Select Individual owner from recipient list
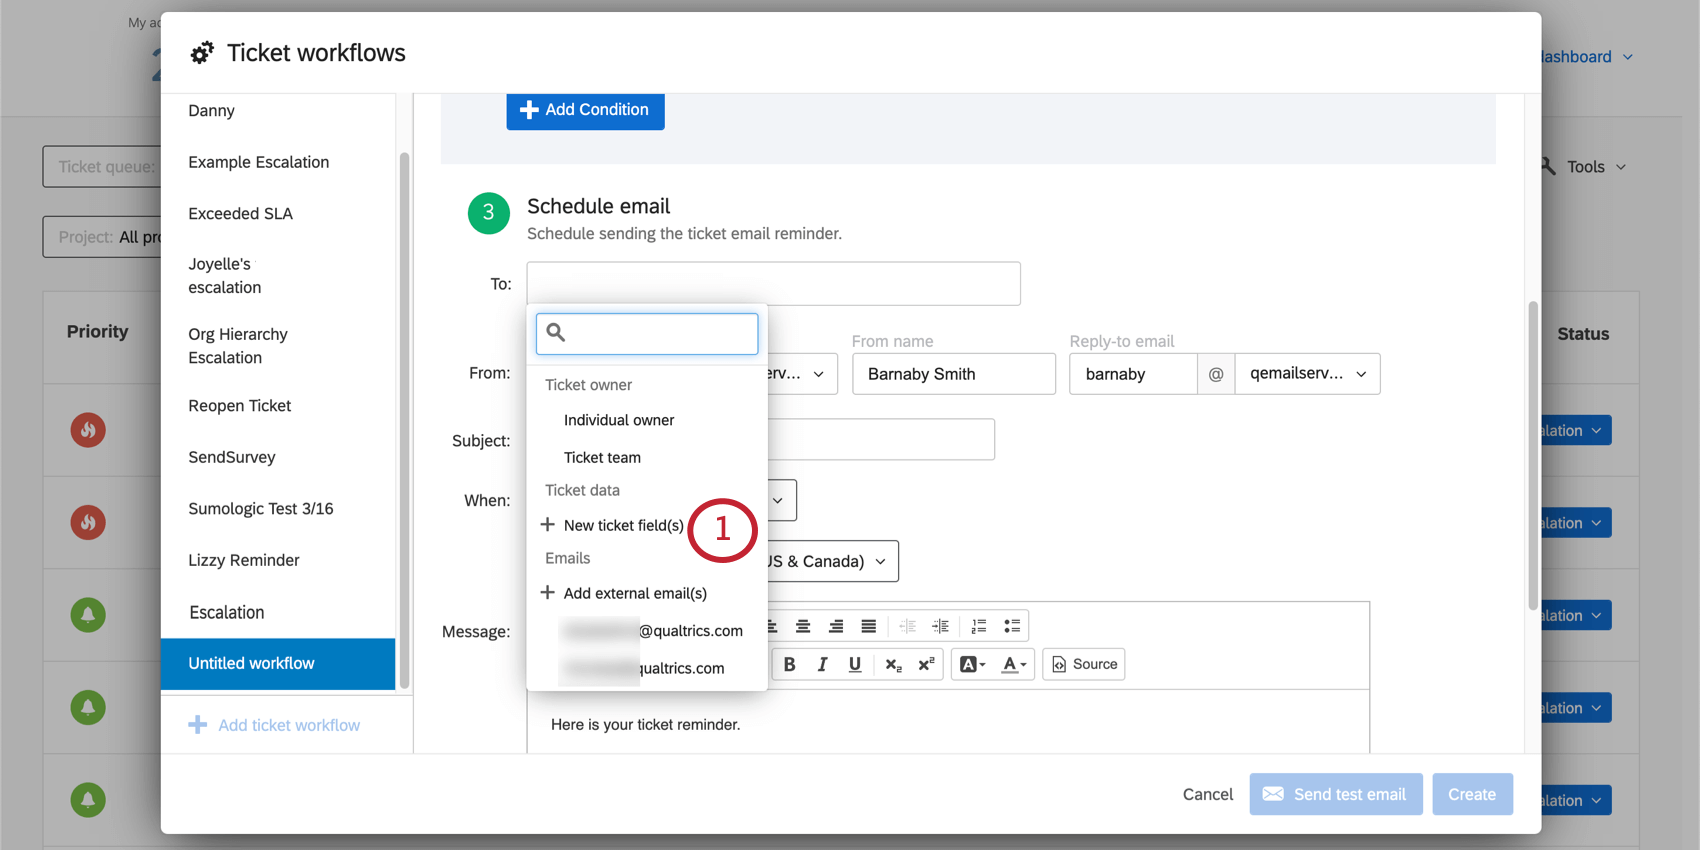This screenshot has width=1700, height=850. (619, 420)
